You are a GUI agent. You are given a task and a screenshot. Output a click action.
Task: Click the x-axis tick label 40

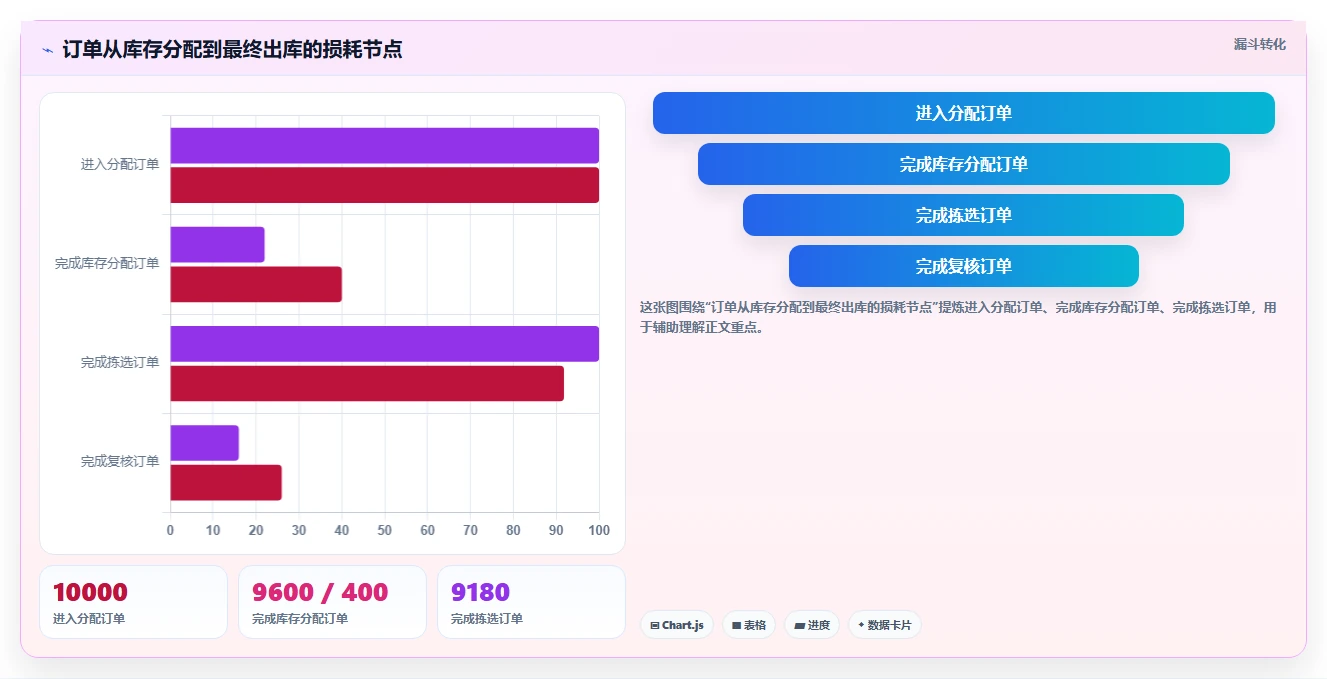click(342, 530)
